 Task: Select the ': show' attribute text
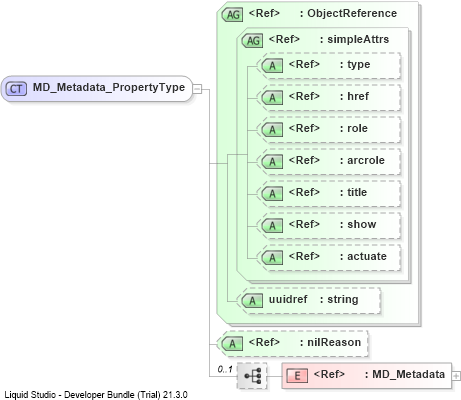tap(358, 224)
